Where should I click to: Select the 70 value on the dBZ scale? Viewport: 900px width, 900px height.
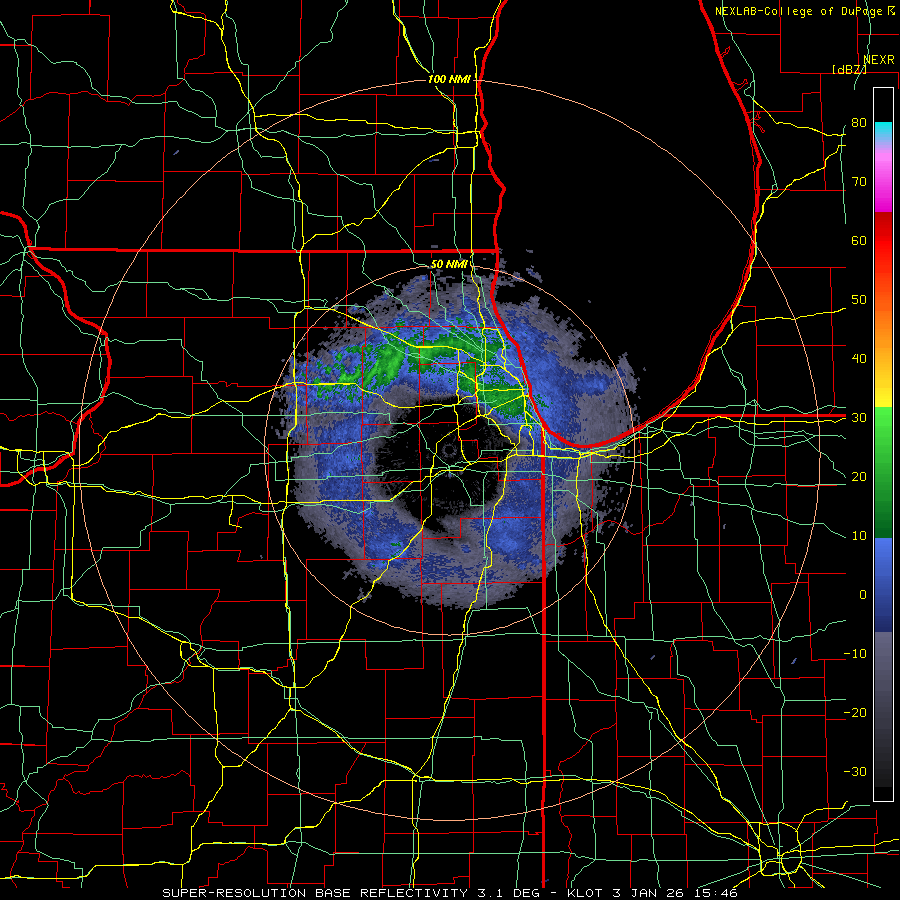click(x=859, y=181)
